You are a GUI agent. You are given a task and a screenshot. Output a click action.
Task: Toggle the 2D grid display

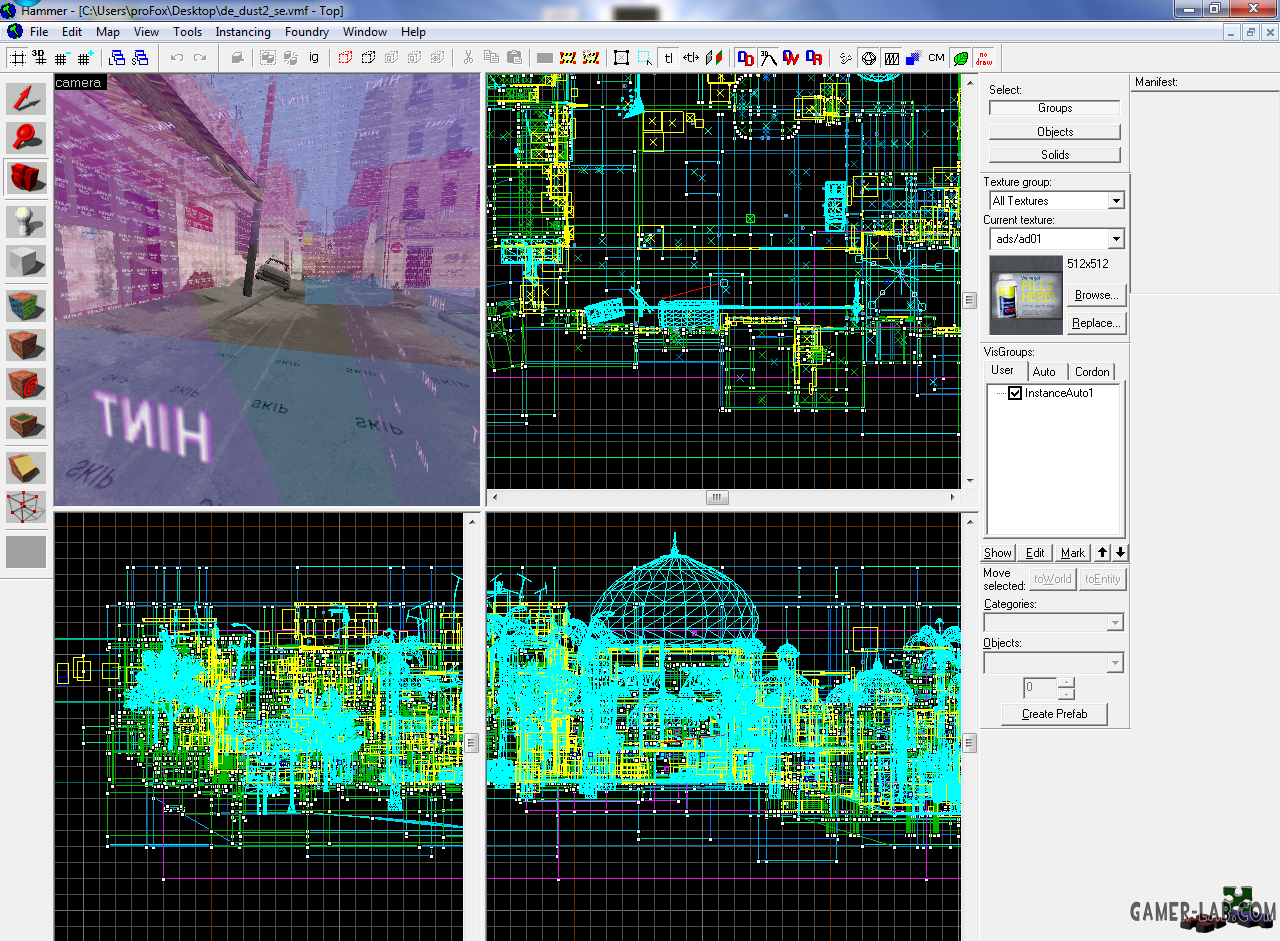coord(17,58)
